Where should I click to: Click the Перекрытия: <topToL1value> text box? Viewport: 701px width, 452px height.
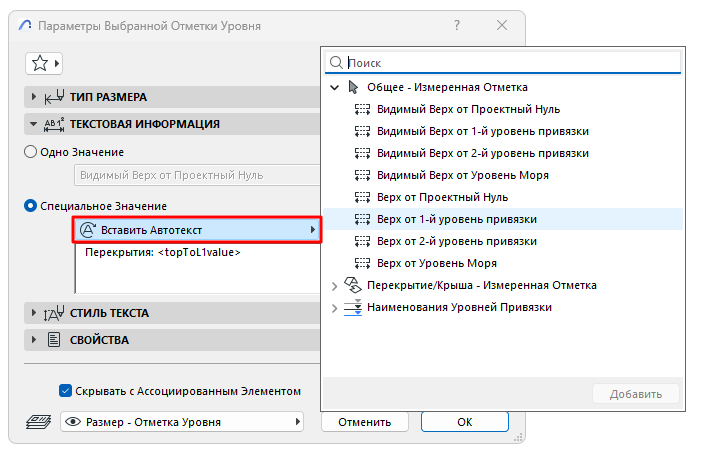click(198, 268)
